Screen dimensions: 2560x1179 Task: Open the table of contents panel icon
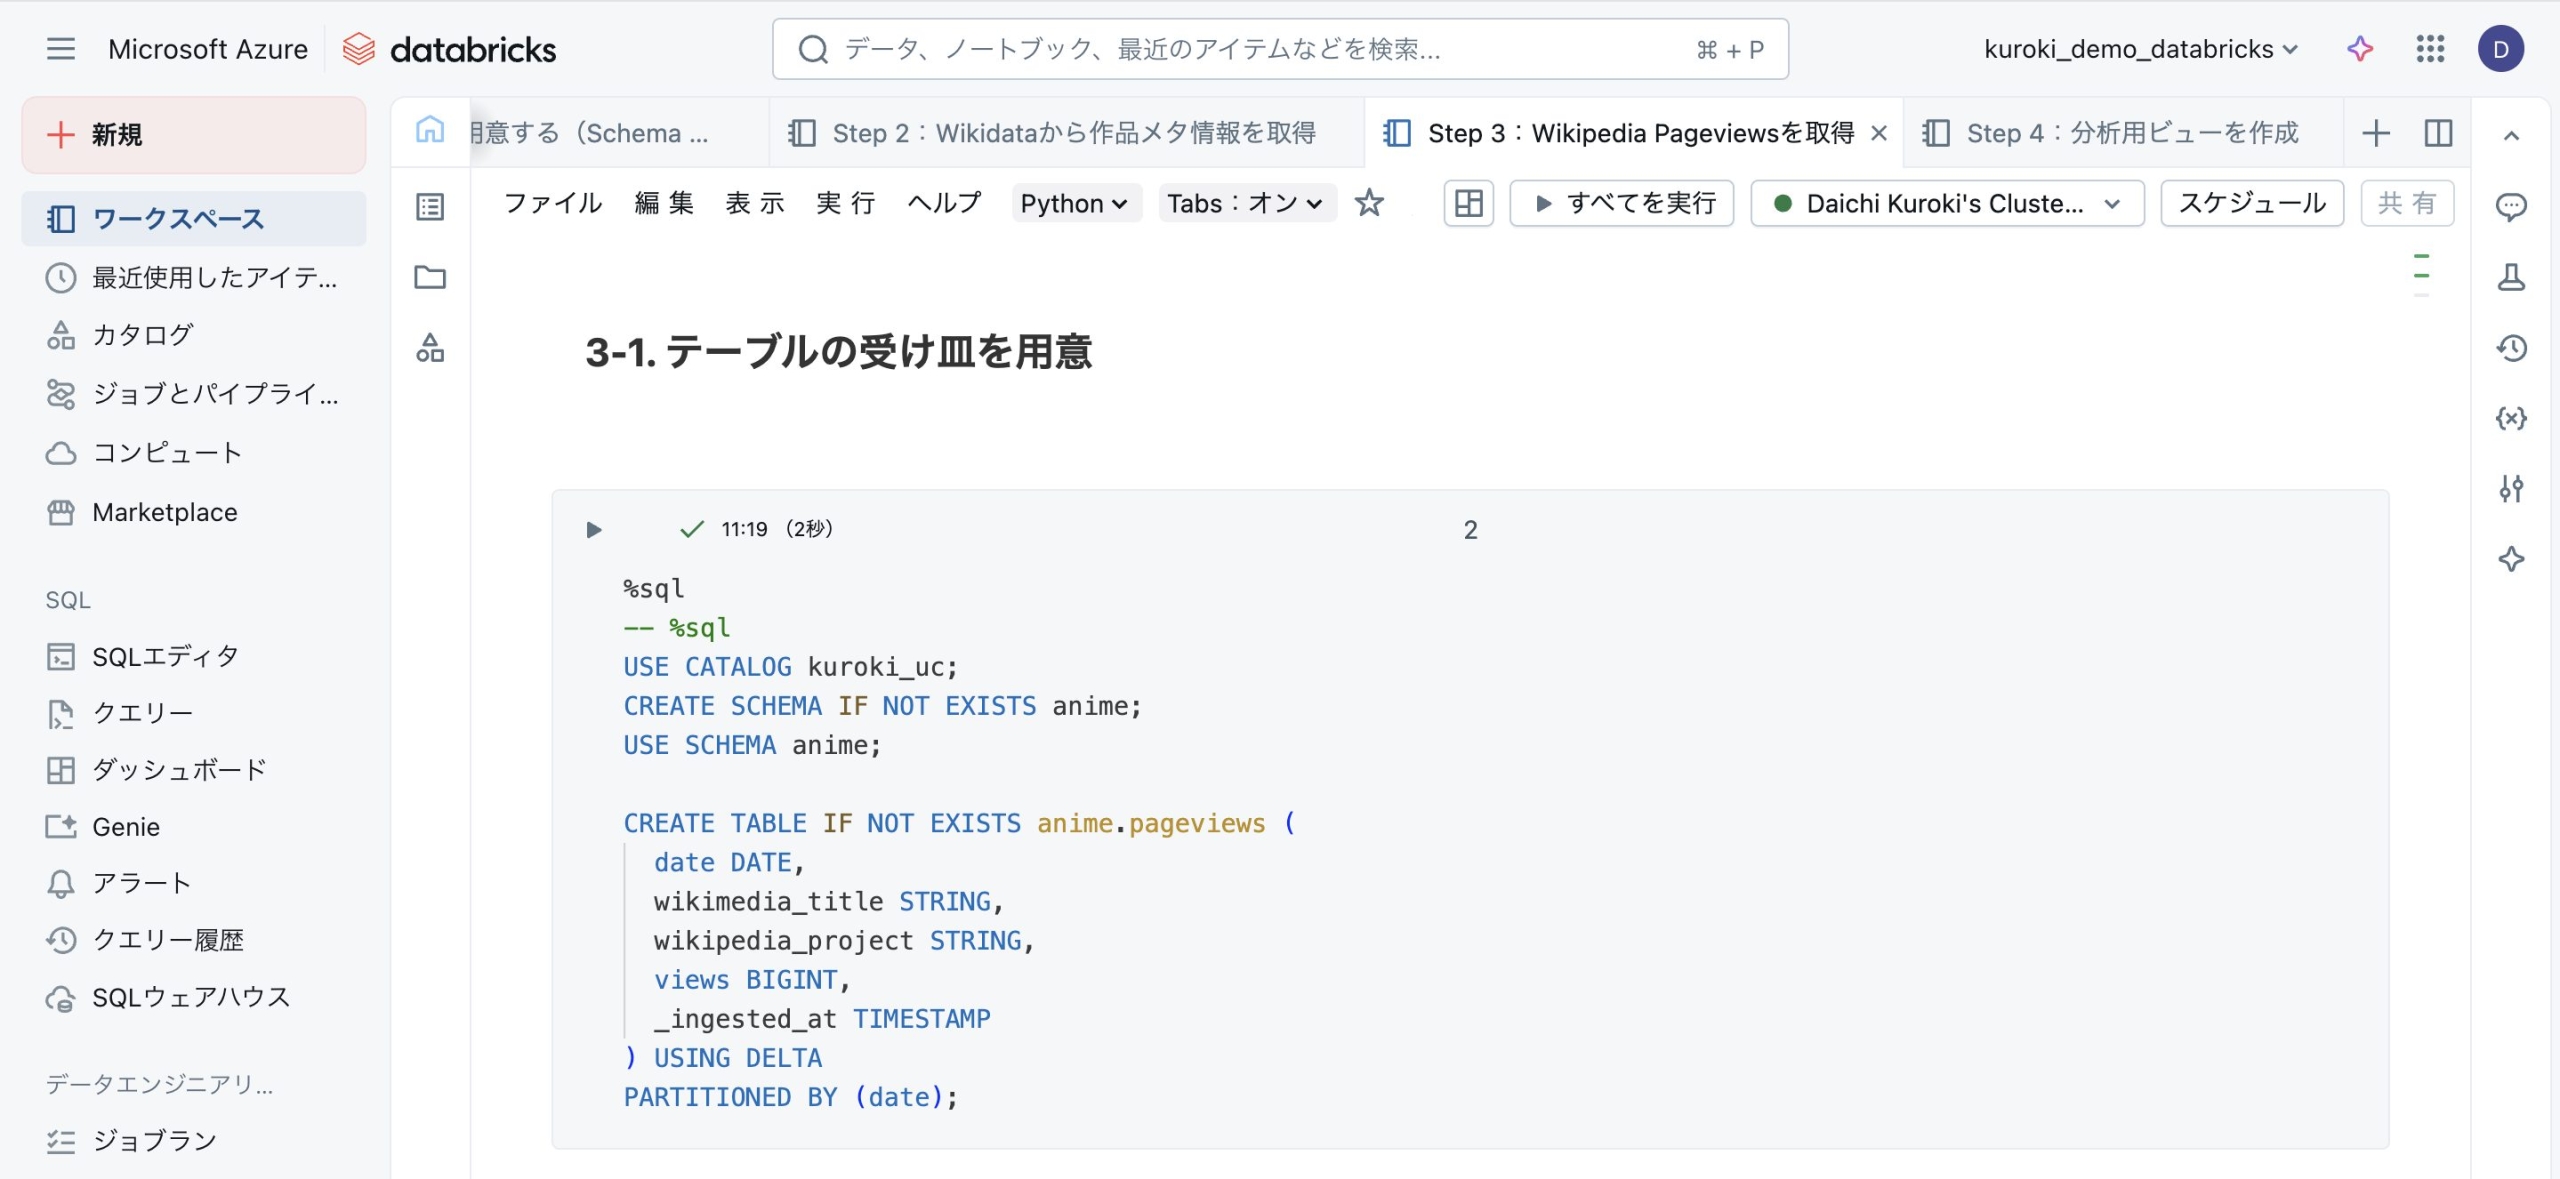430,207
